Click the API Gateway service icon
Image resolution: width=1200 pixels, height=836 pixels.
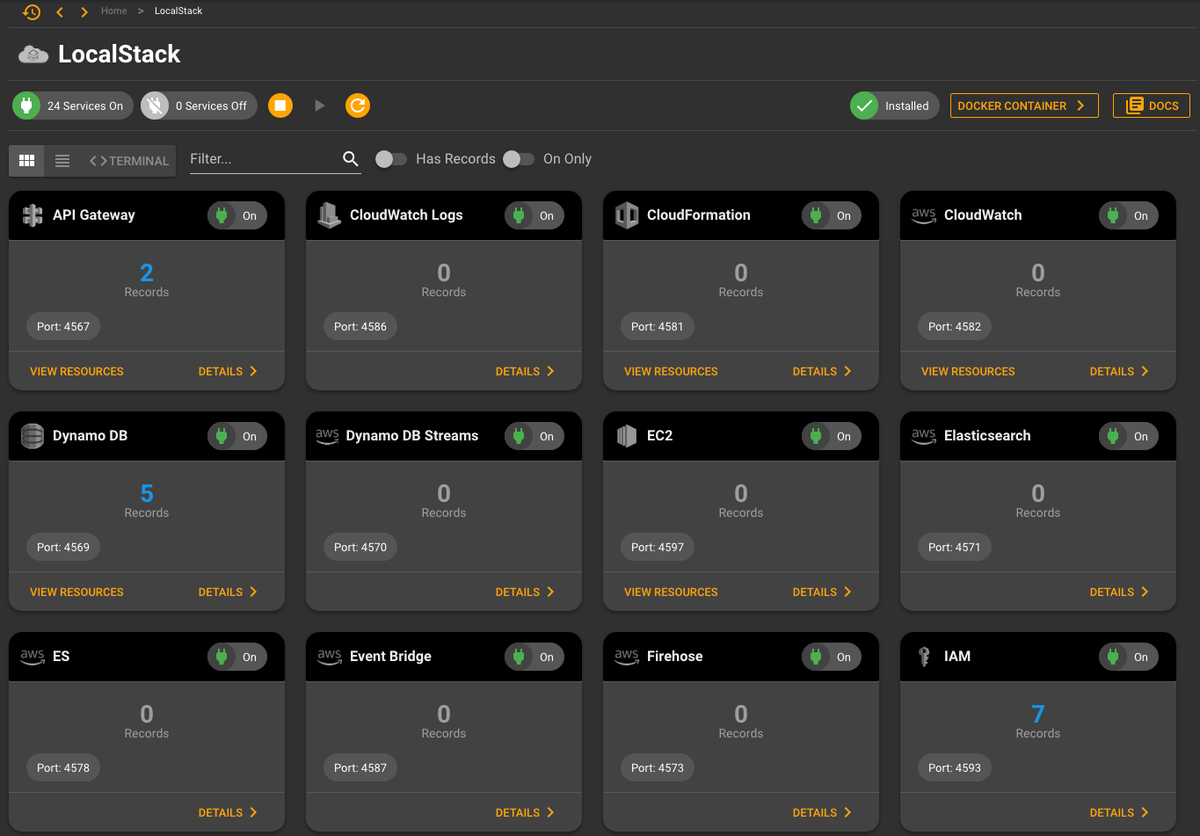tap(33, 215)
